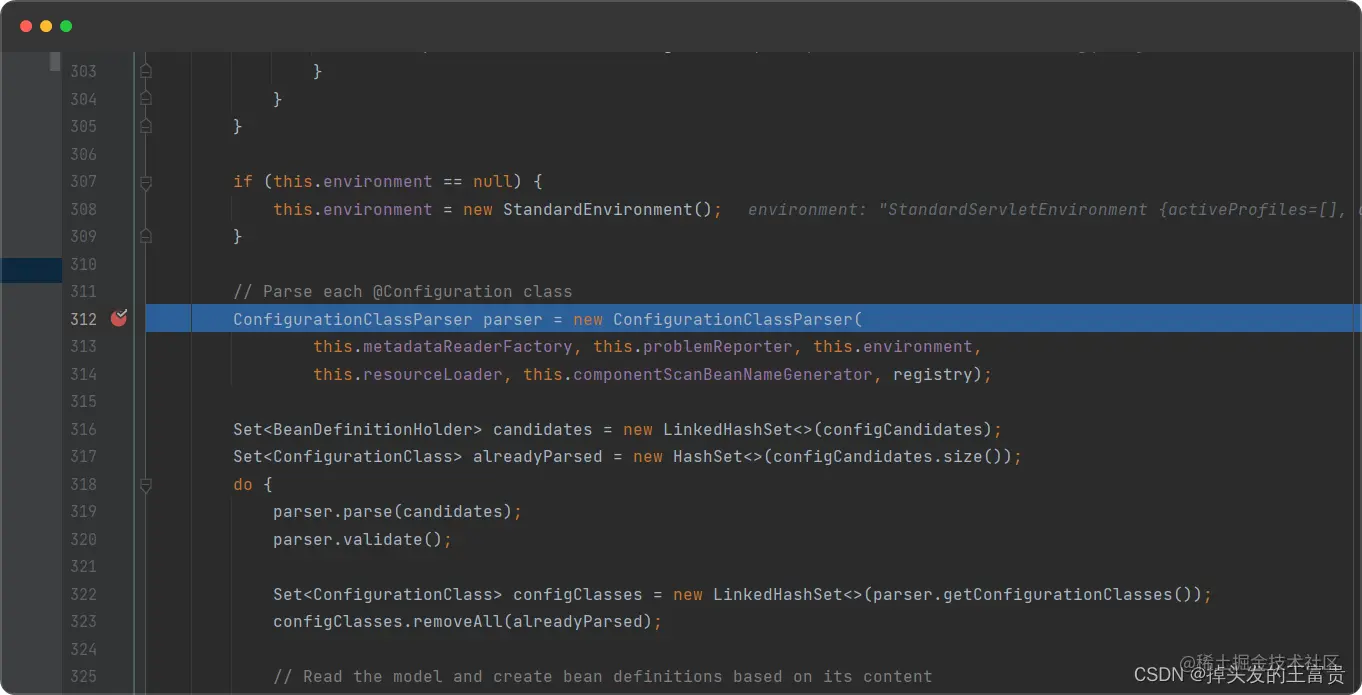Click Set<ConfigurationClass> on line 317
The width and height of the screenshot is (1362, 695).
click(x=348, y=456)
